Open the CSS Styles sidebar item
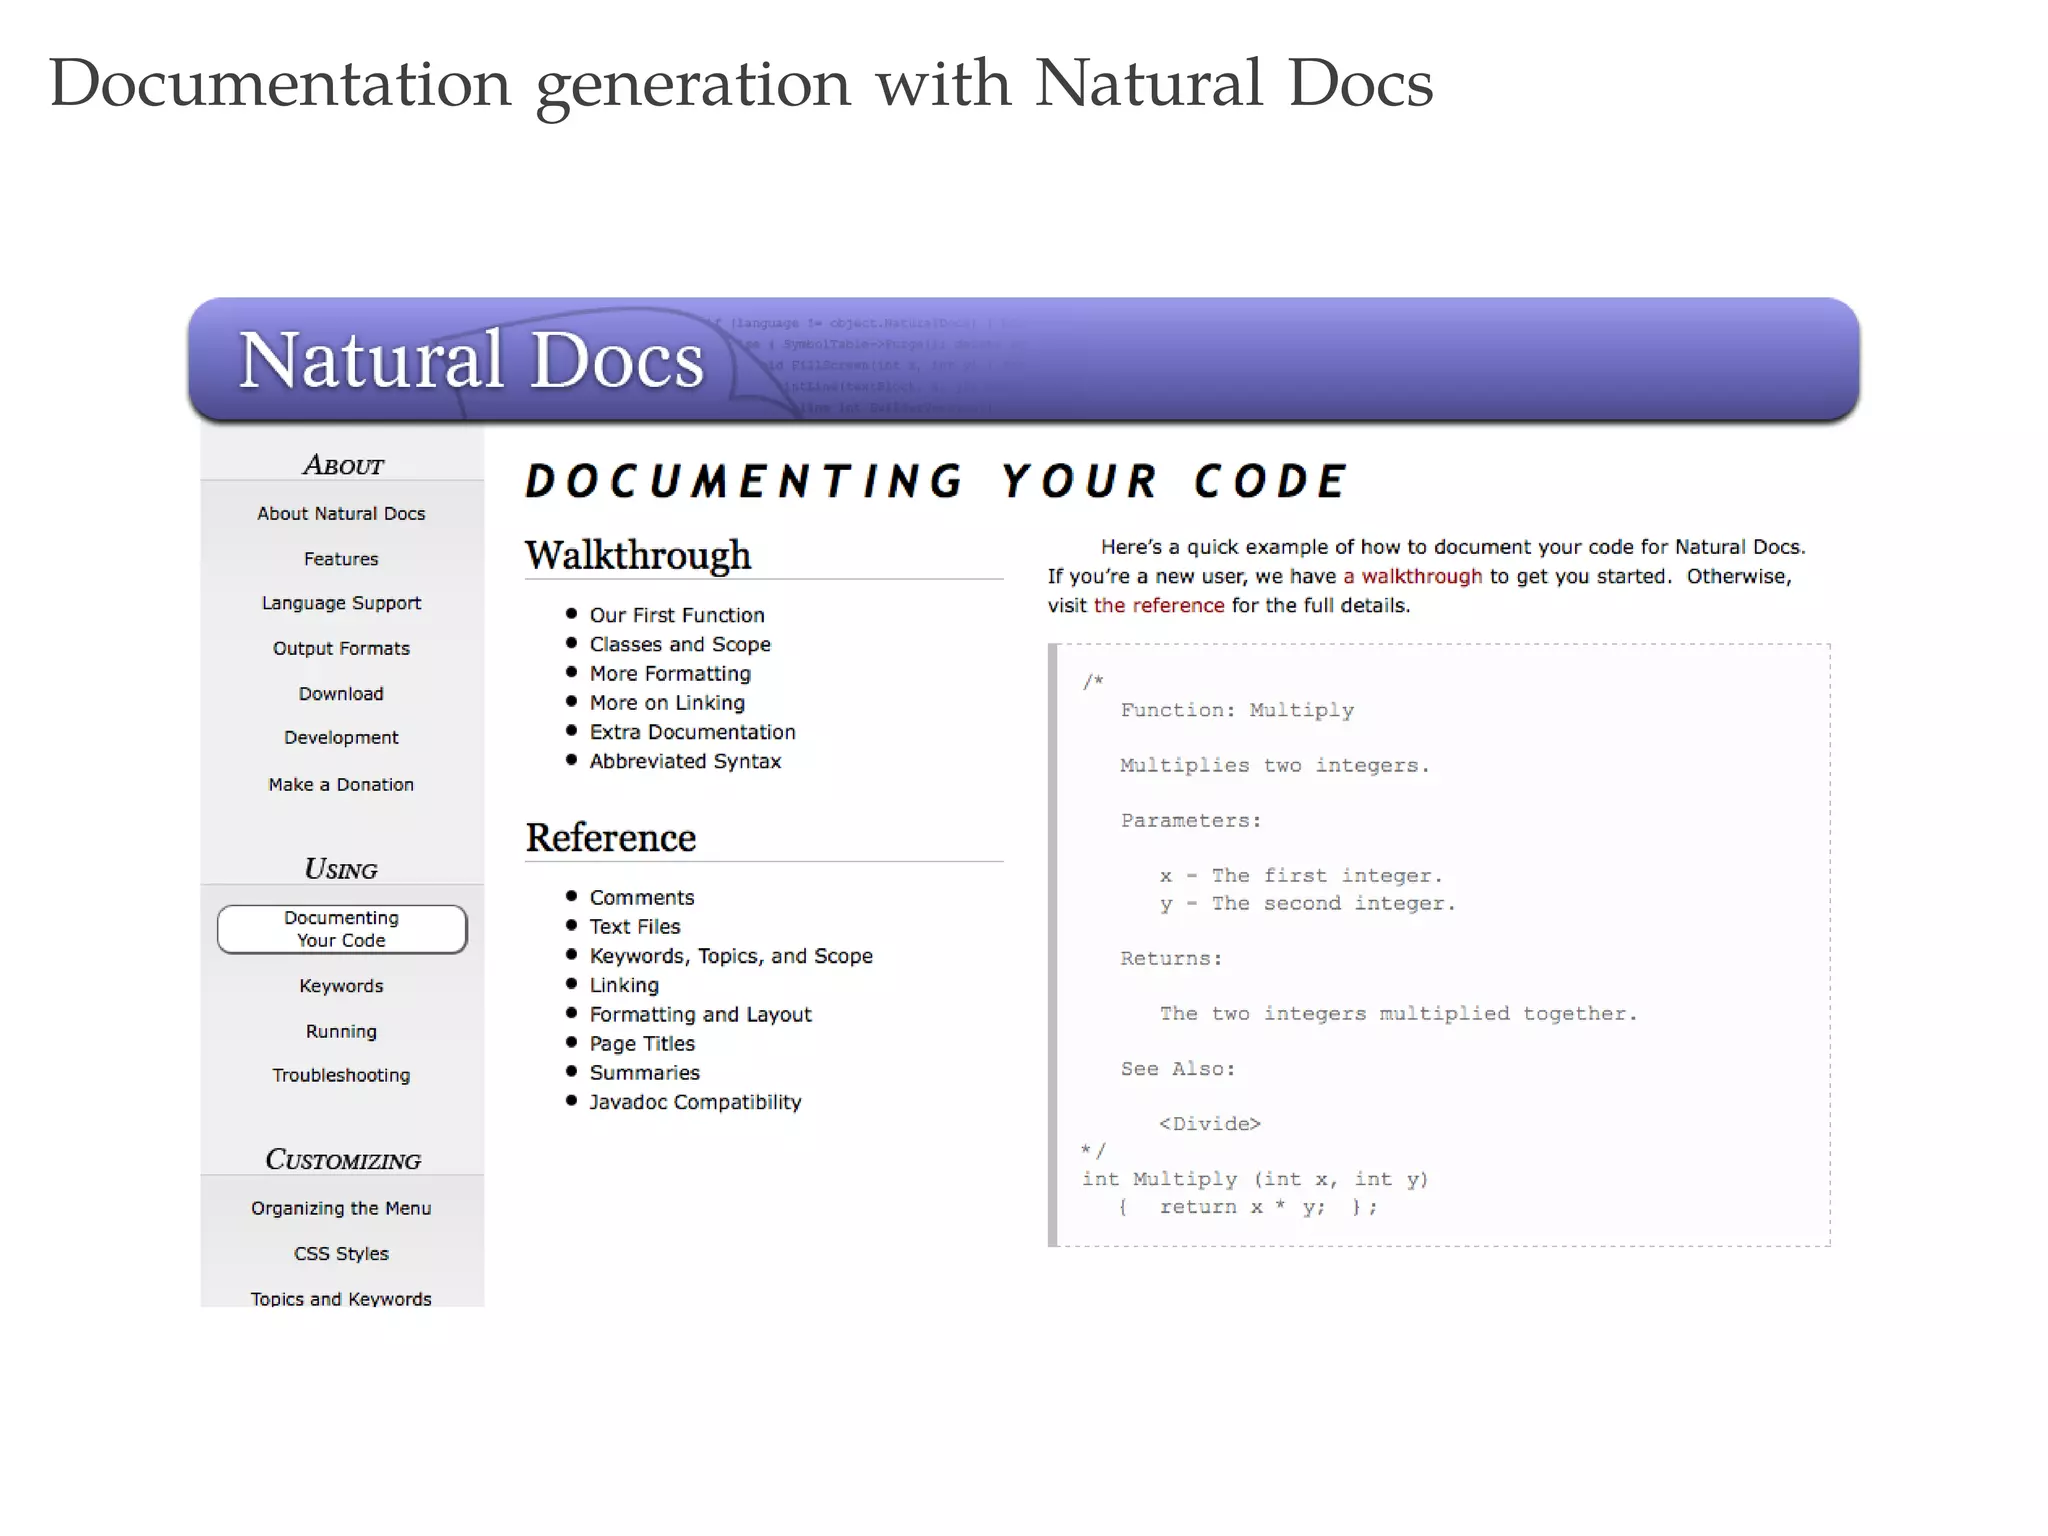Viewport: 2048px width, 1536px height. (x=341, y=1253)
